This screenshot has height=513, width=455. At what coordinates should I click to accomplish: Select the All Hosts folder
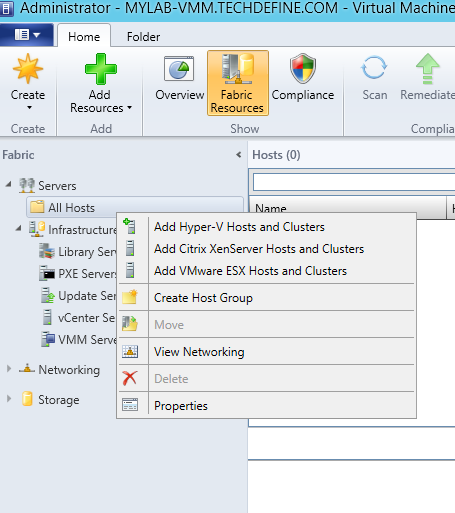coord(135,207)
